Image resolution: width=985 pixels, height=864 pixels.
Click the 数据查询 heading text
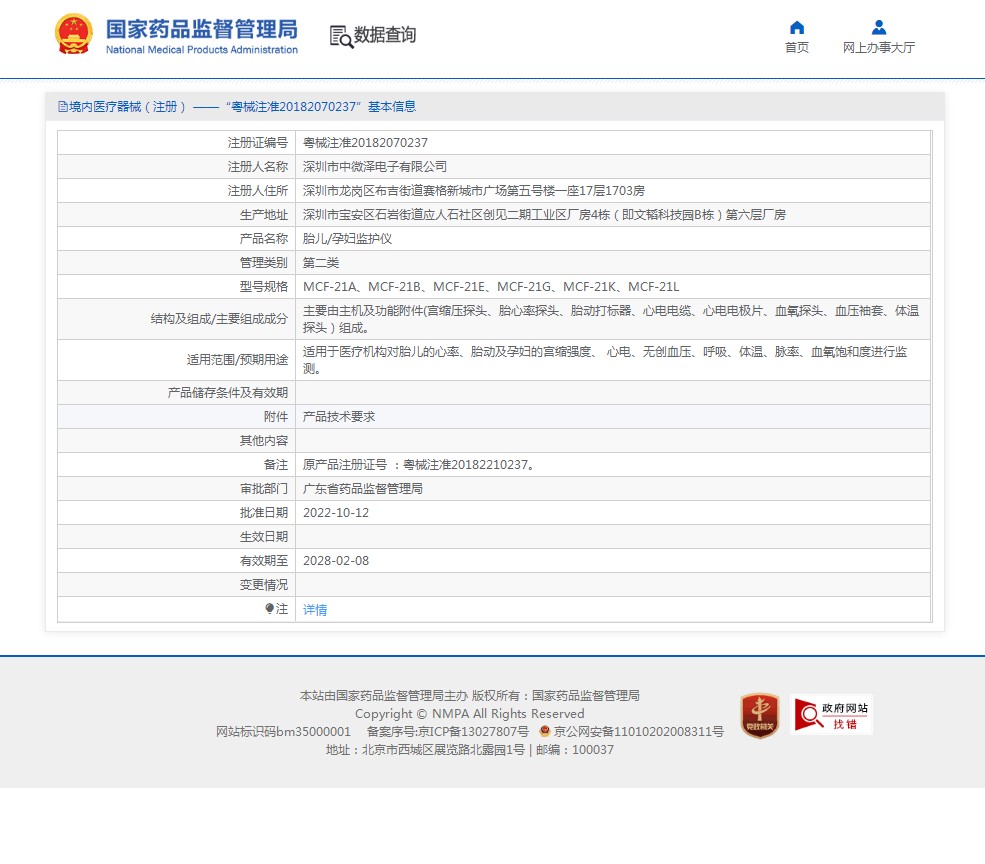385,35
